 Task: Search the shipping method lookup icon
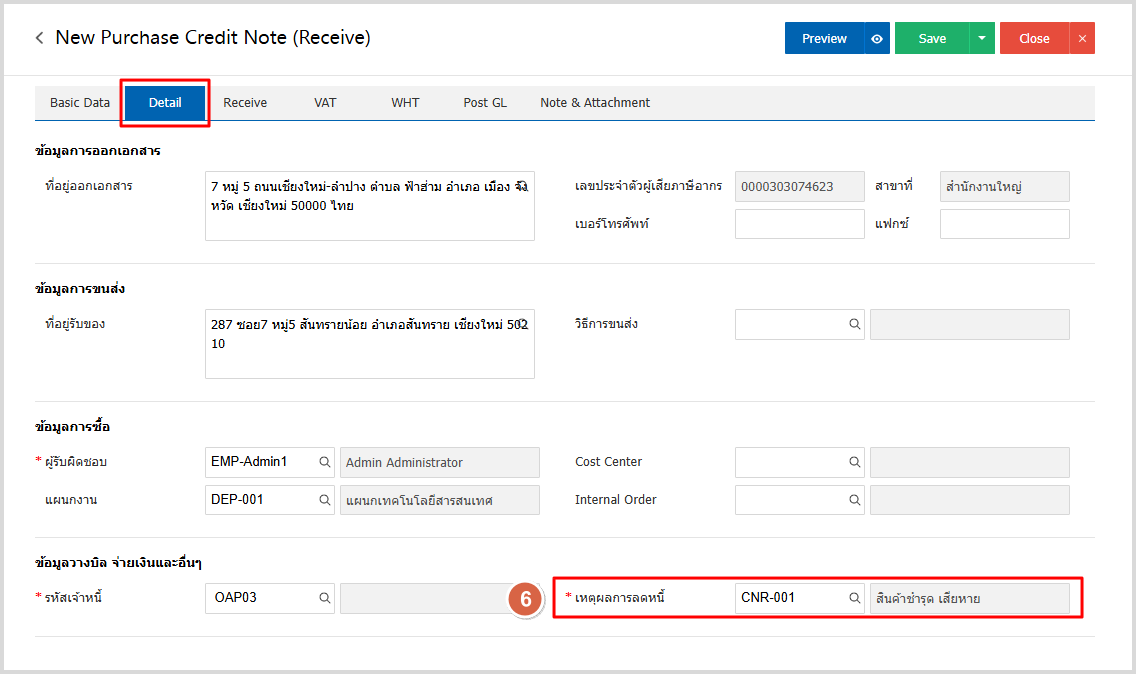click(854, 324)
